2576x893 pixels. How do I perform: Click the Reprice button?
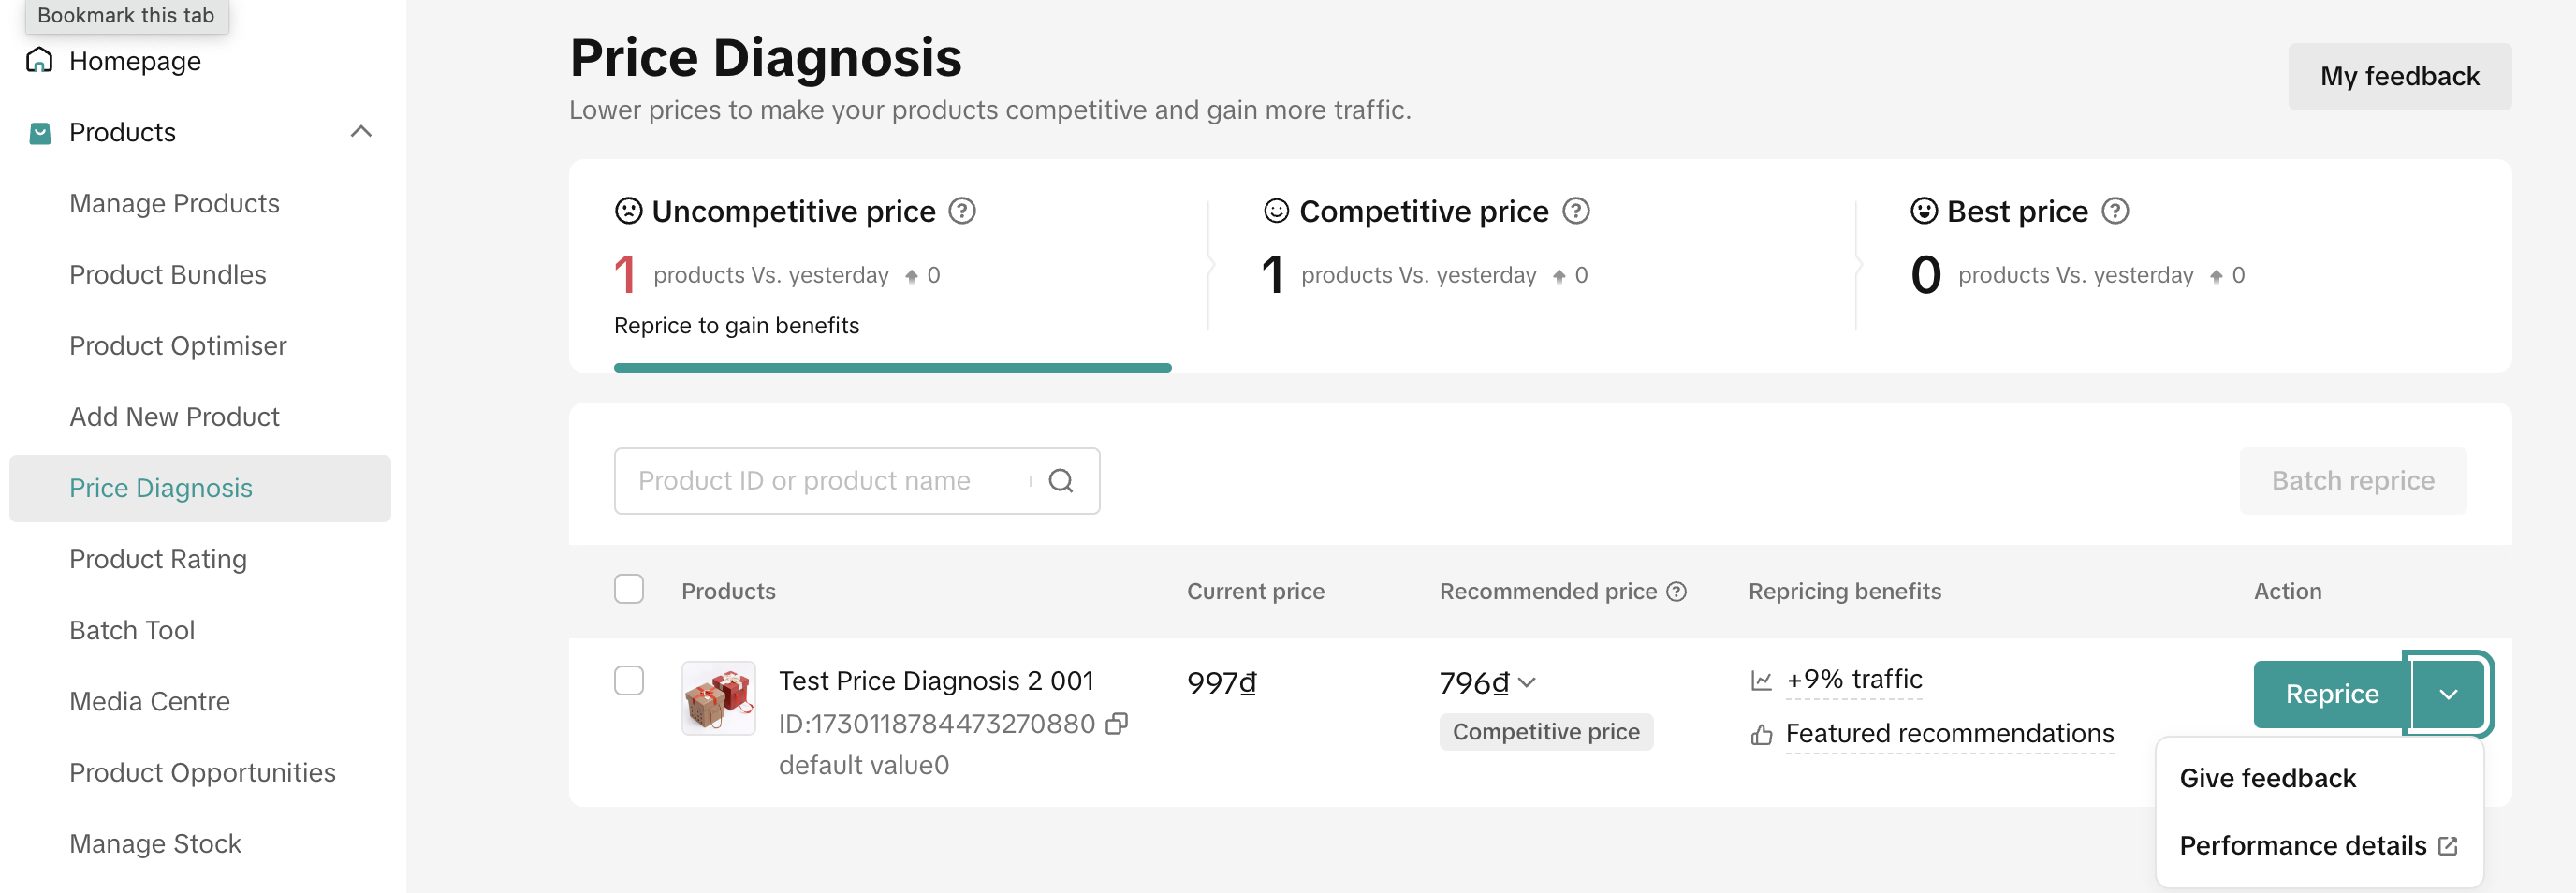(x=2331, y=694)
